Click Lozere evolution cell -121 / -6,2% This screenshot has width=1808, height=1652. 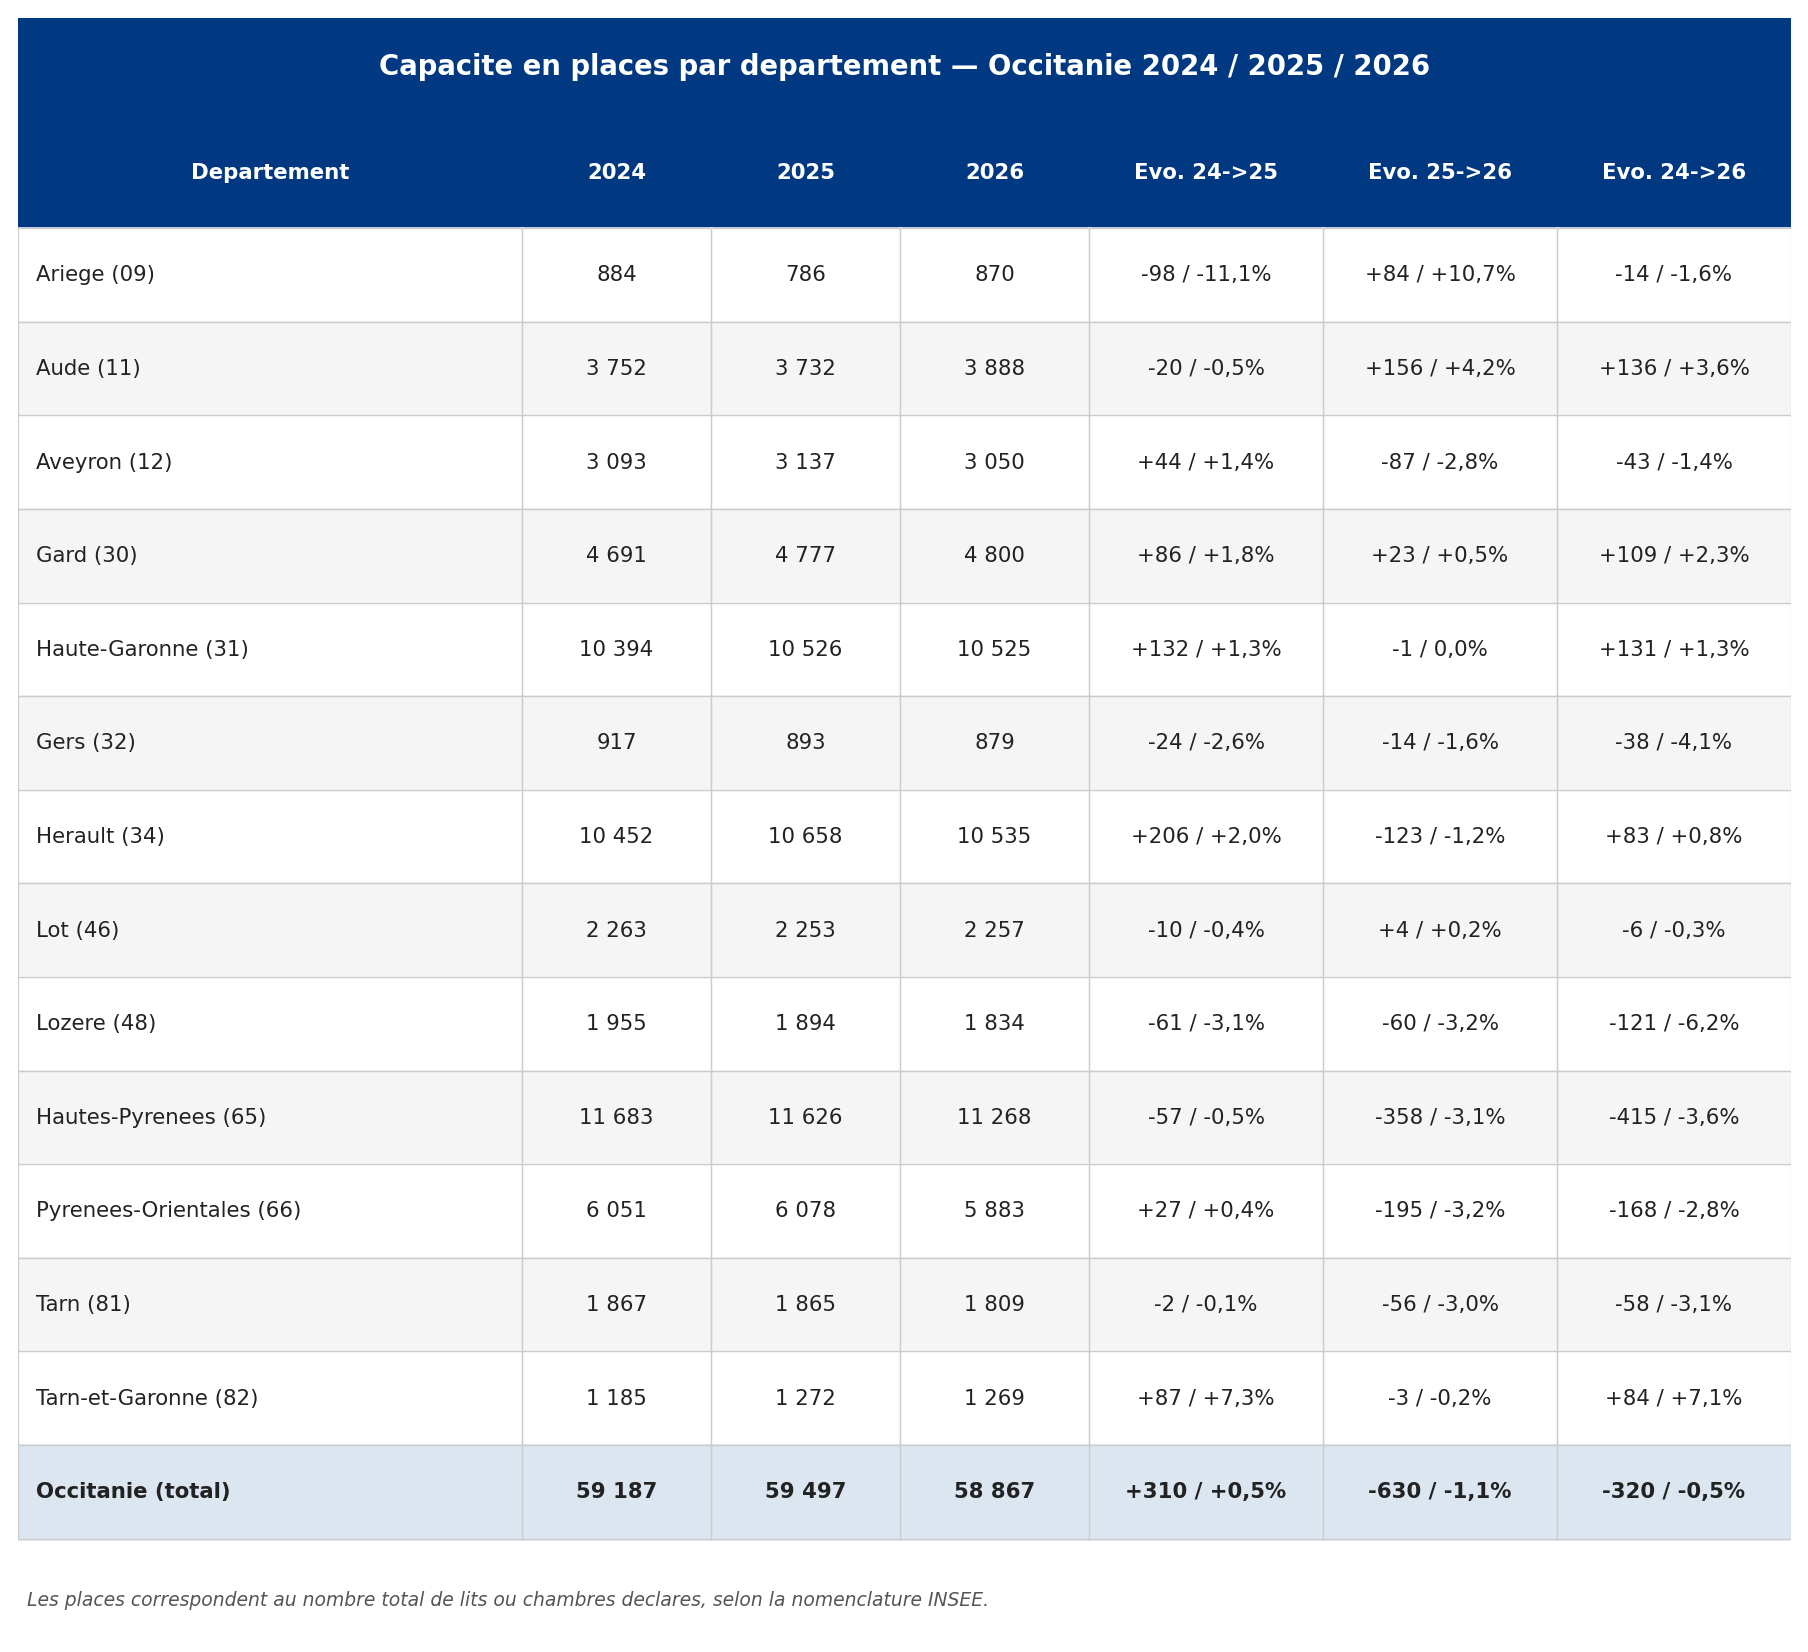[x=1673, y=1024]
